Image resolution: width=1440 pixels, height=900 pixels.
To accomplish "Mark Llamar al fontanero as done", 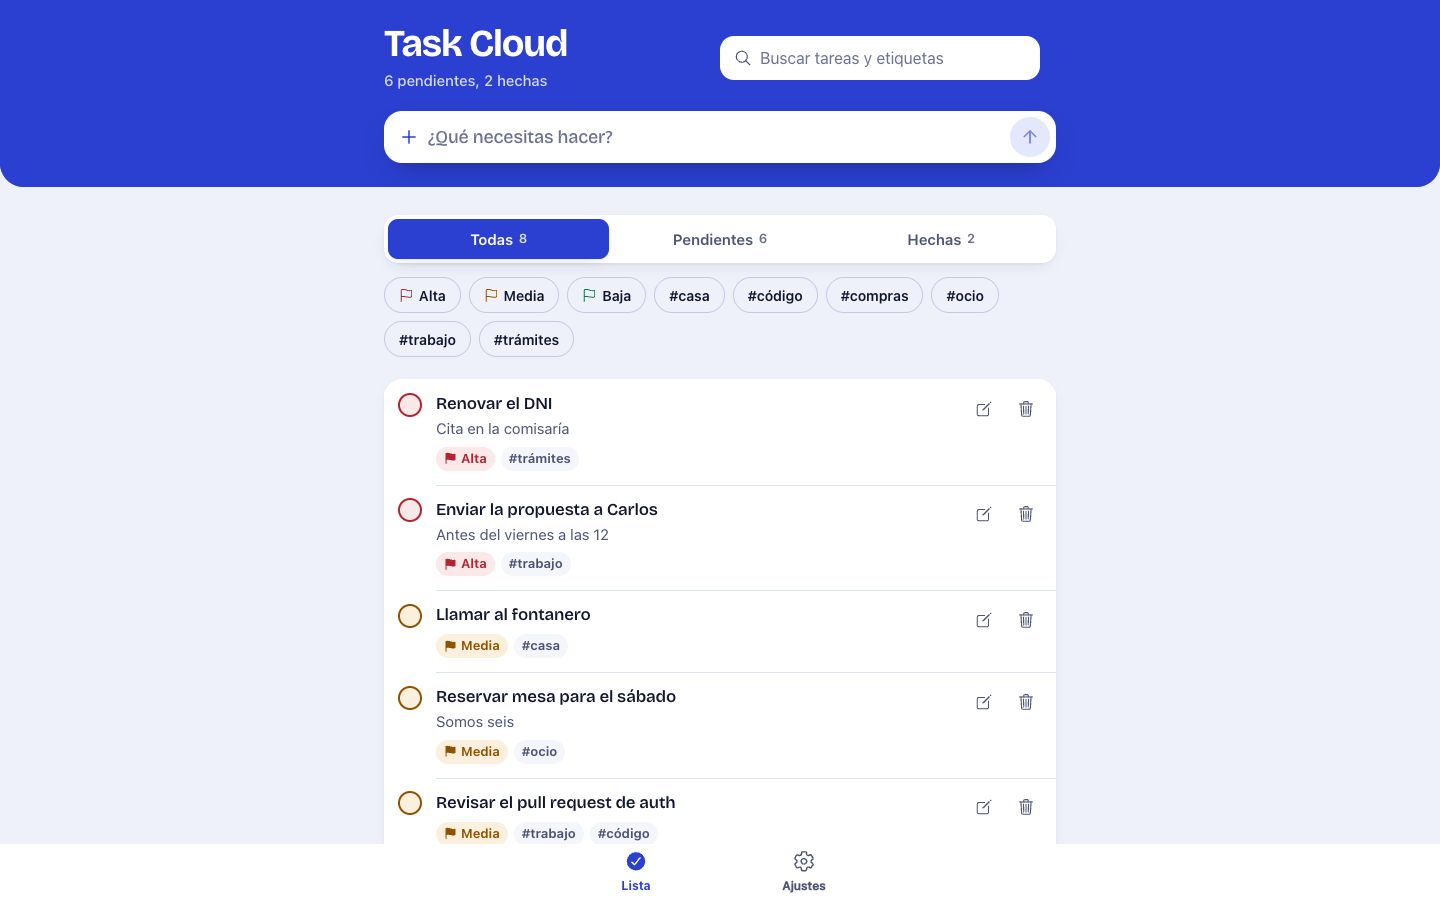I will 410,616.
